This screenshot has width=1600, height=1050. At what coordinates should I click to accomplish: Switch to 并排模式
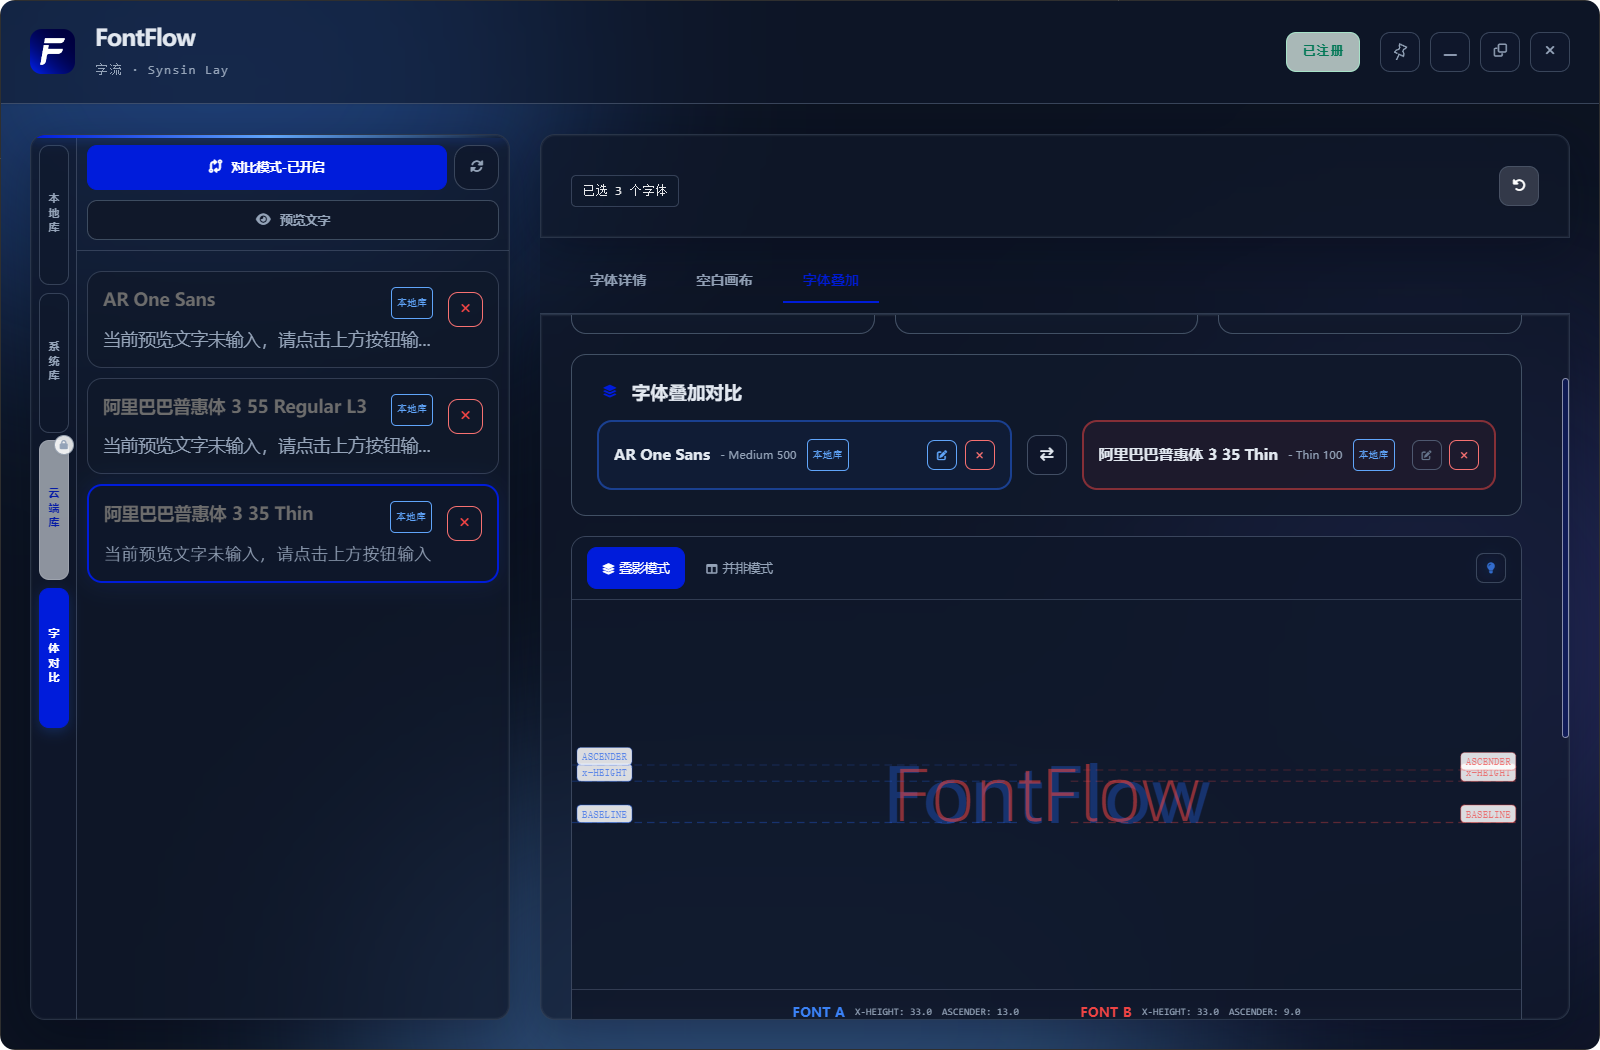(x=739, y=568)
